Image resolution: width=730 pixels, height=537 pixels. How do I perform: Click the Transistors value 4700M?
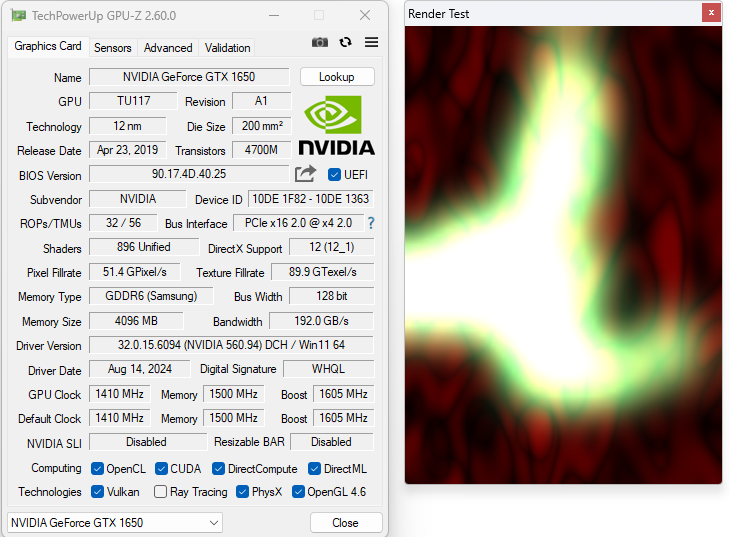tap(262, 150)
